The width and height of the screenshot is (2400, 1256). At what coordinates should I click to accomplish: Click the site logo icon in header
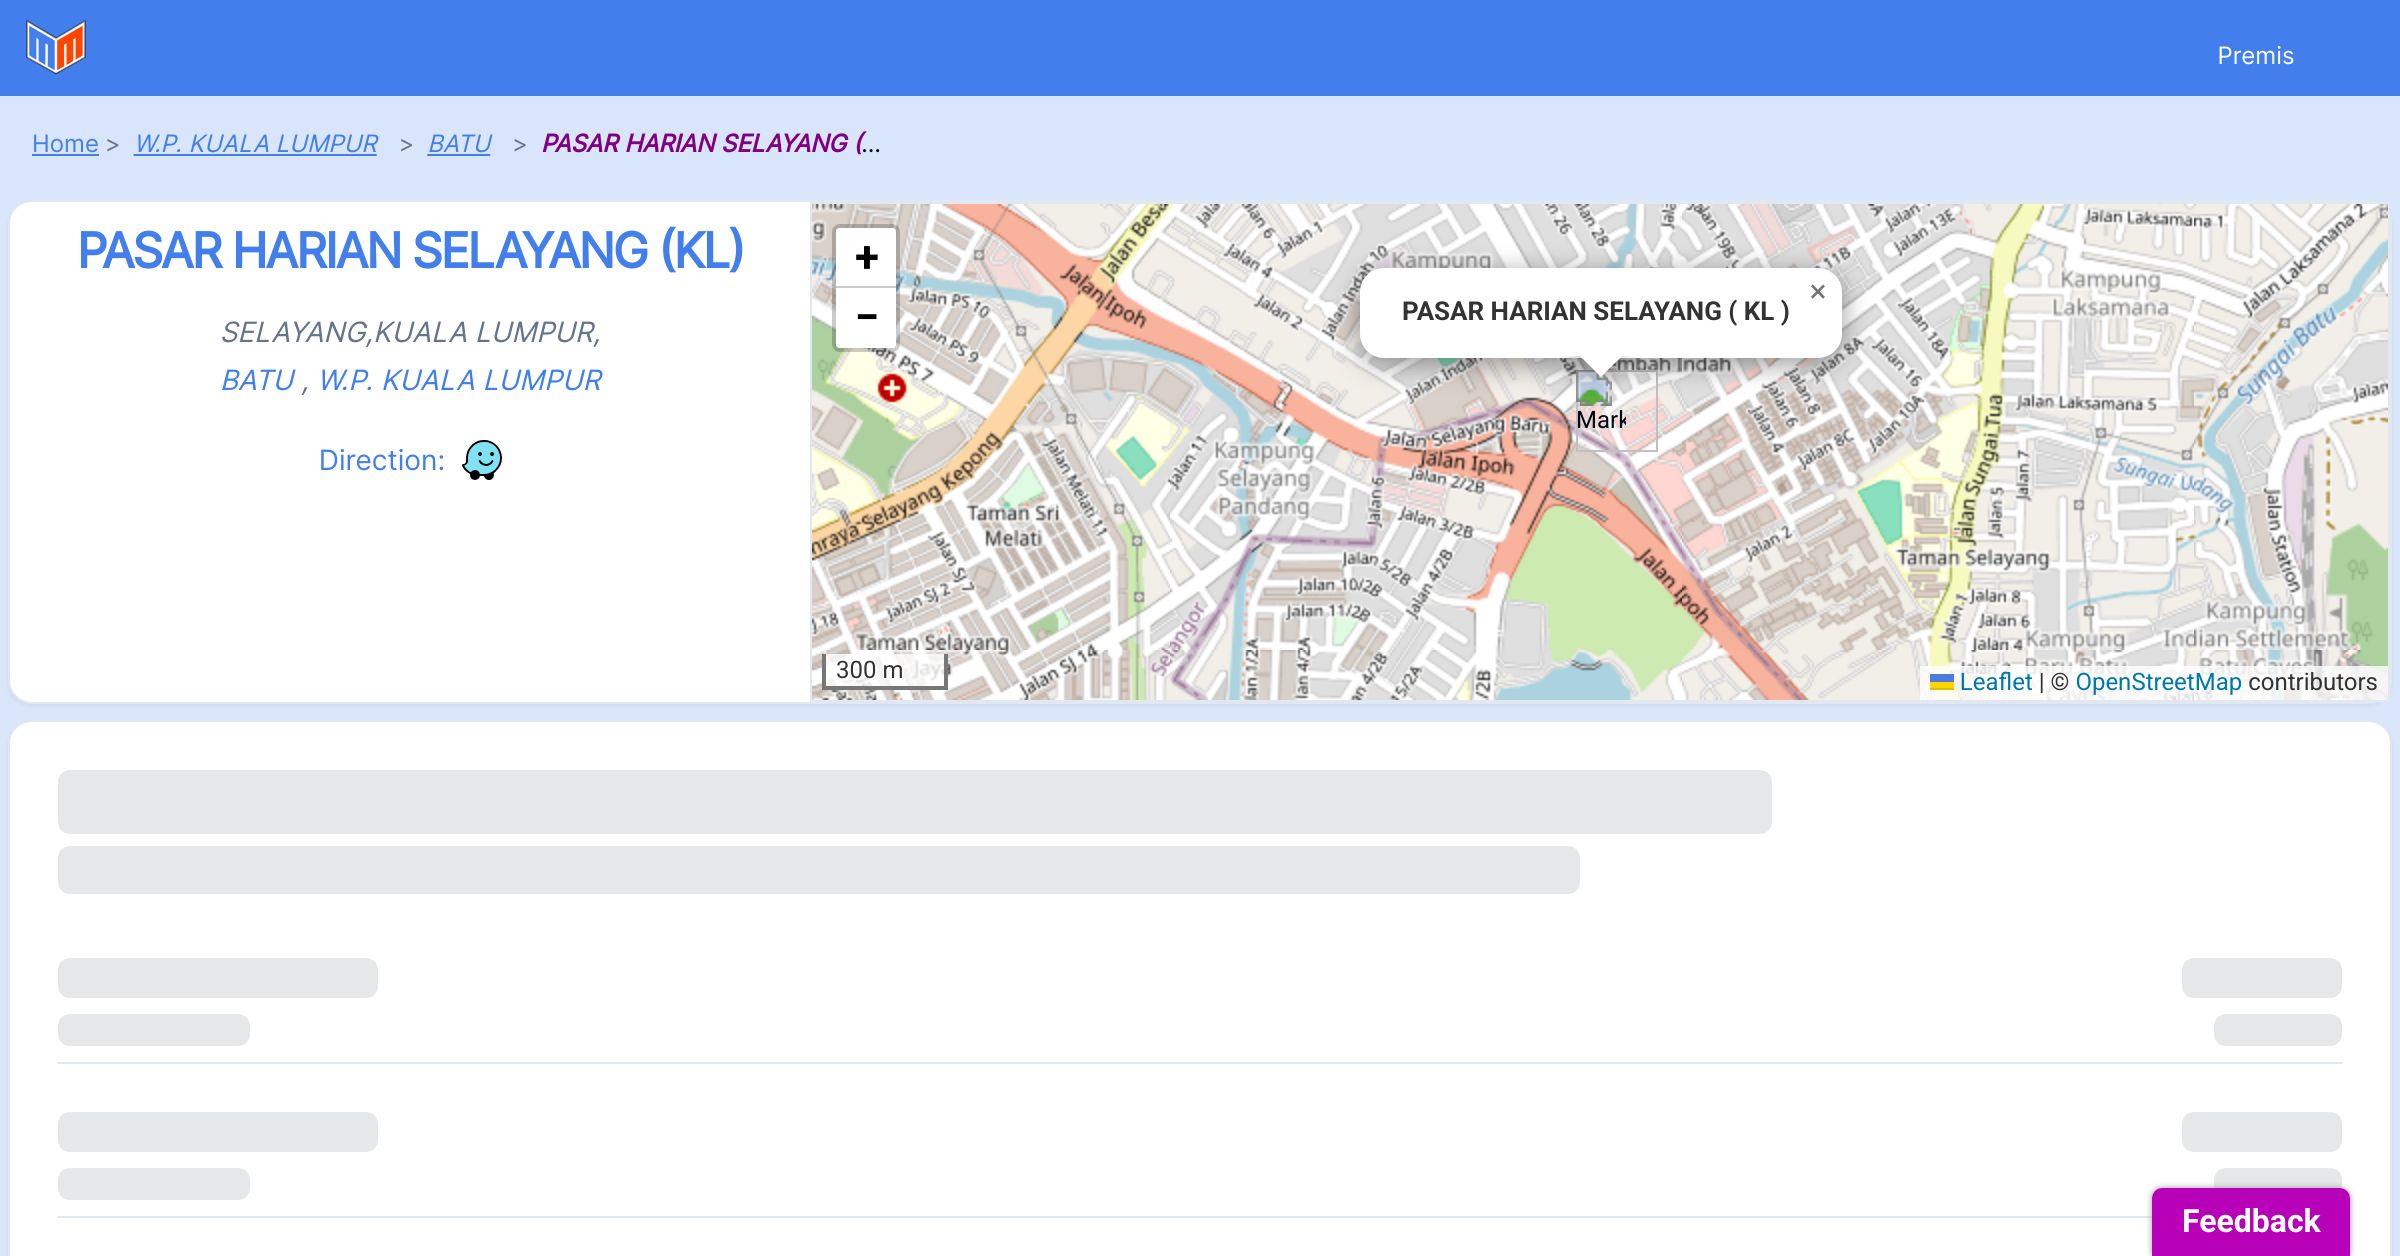pos(56,47)
